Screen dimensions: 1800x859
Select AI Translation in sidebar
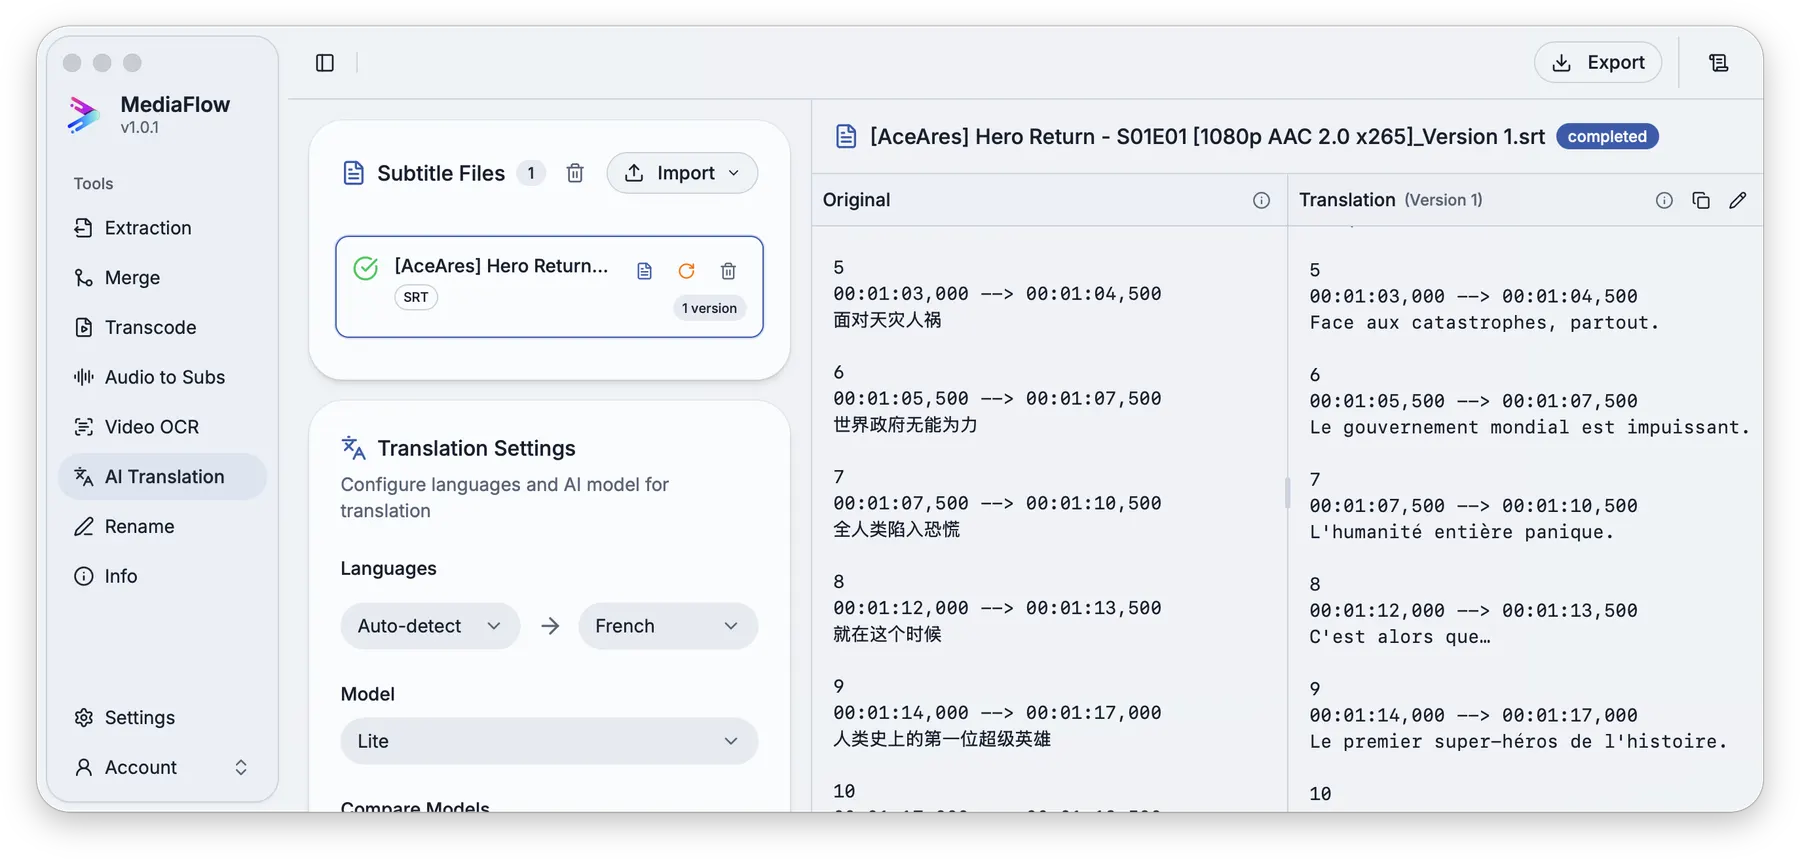[x=162, y=477]
